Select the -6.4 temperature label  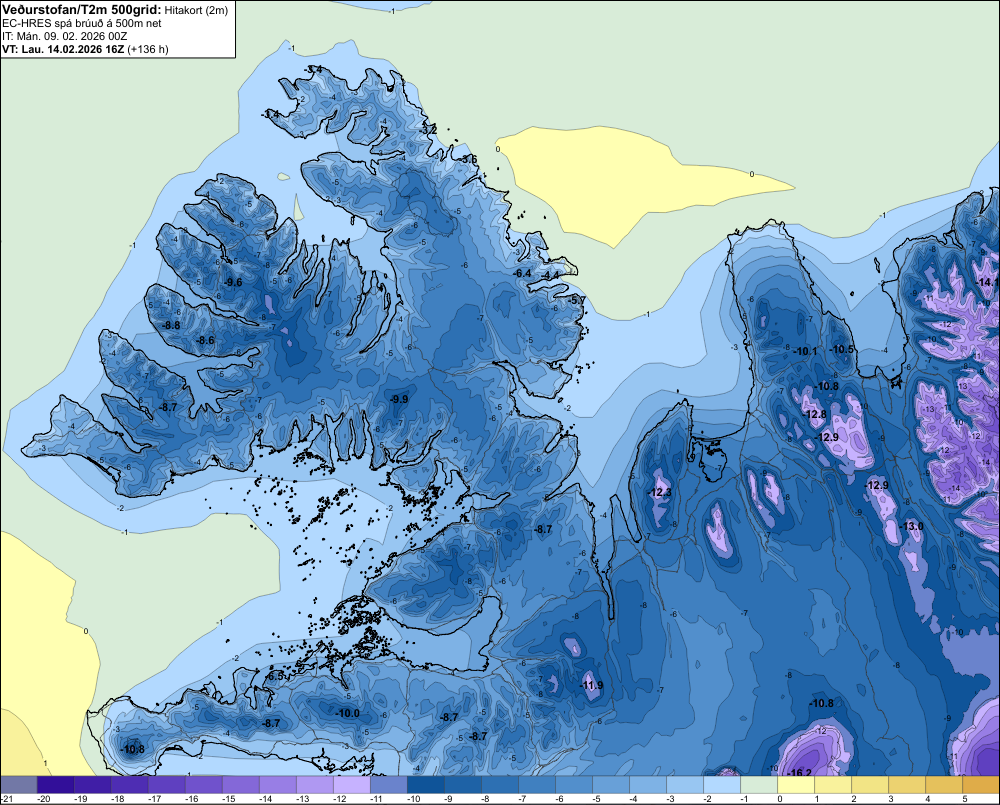coord(523,273)
